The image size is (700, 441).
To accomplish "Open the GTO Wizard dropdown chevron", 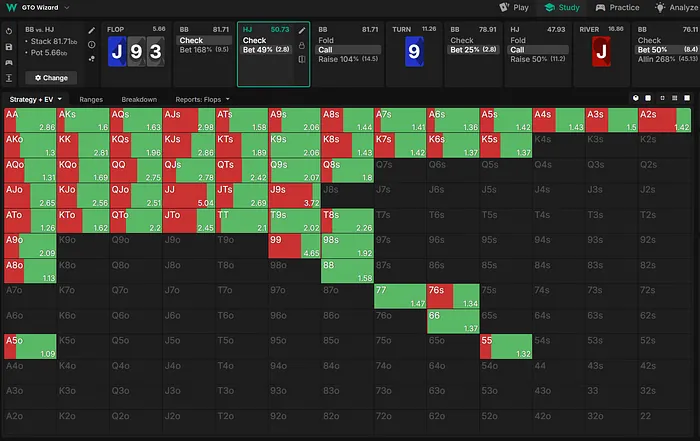I will (68, 7).
